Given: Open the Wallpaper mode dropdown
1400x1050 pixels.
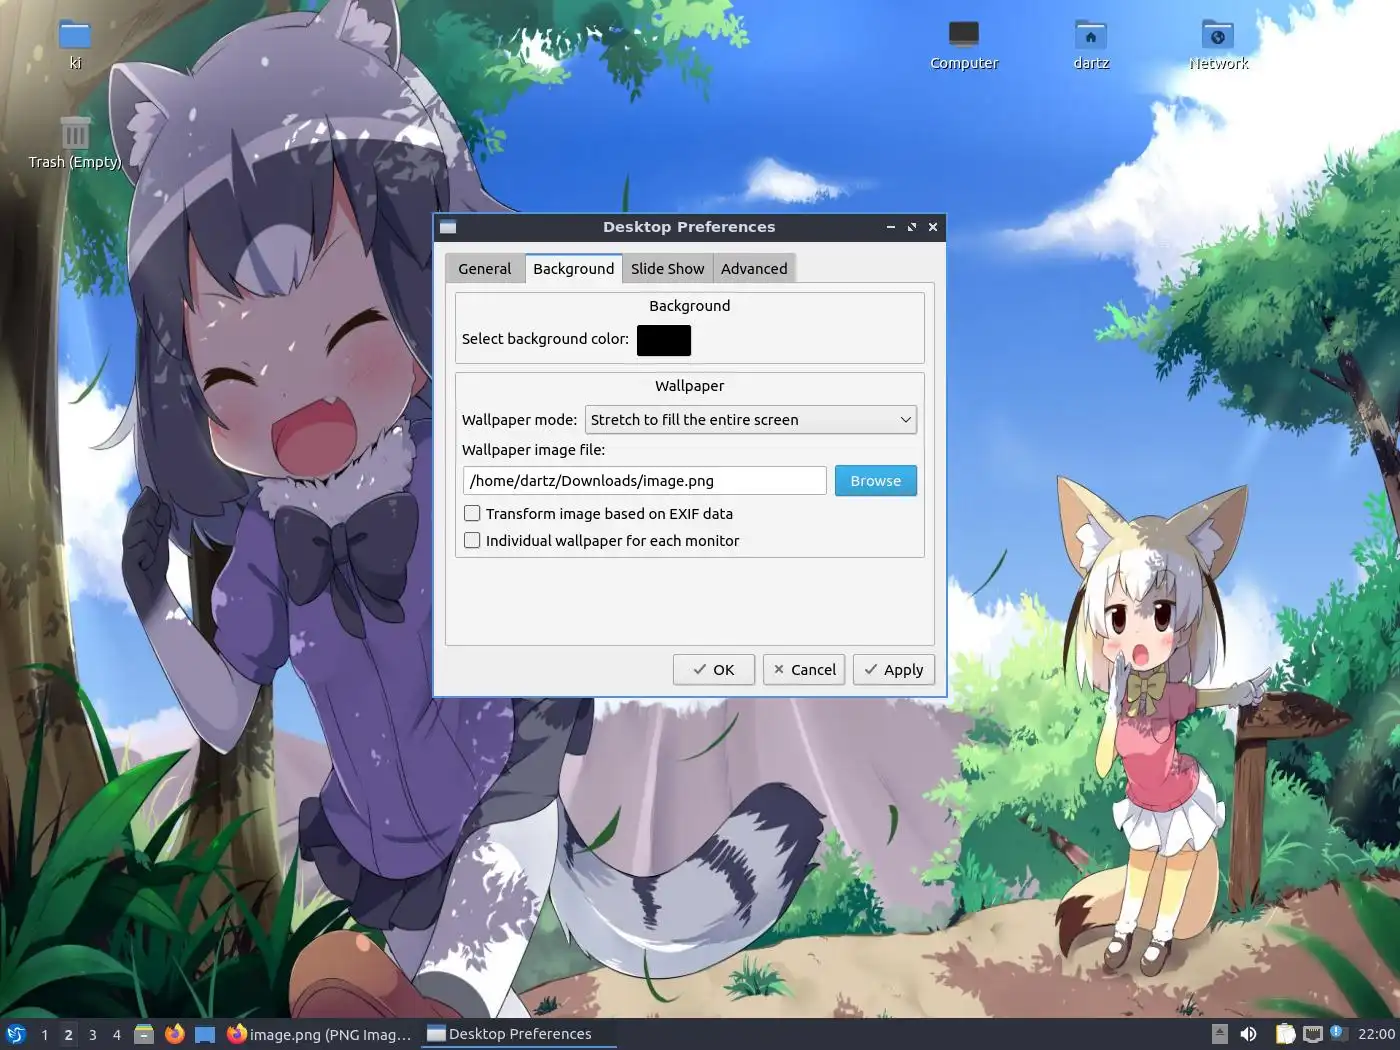Looking at the screenshot, I should (751, 420).
